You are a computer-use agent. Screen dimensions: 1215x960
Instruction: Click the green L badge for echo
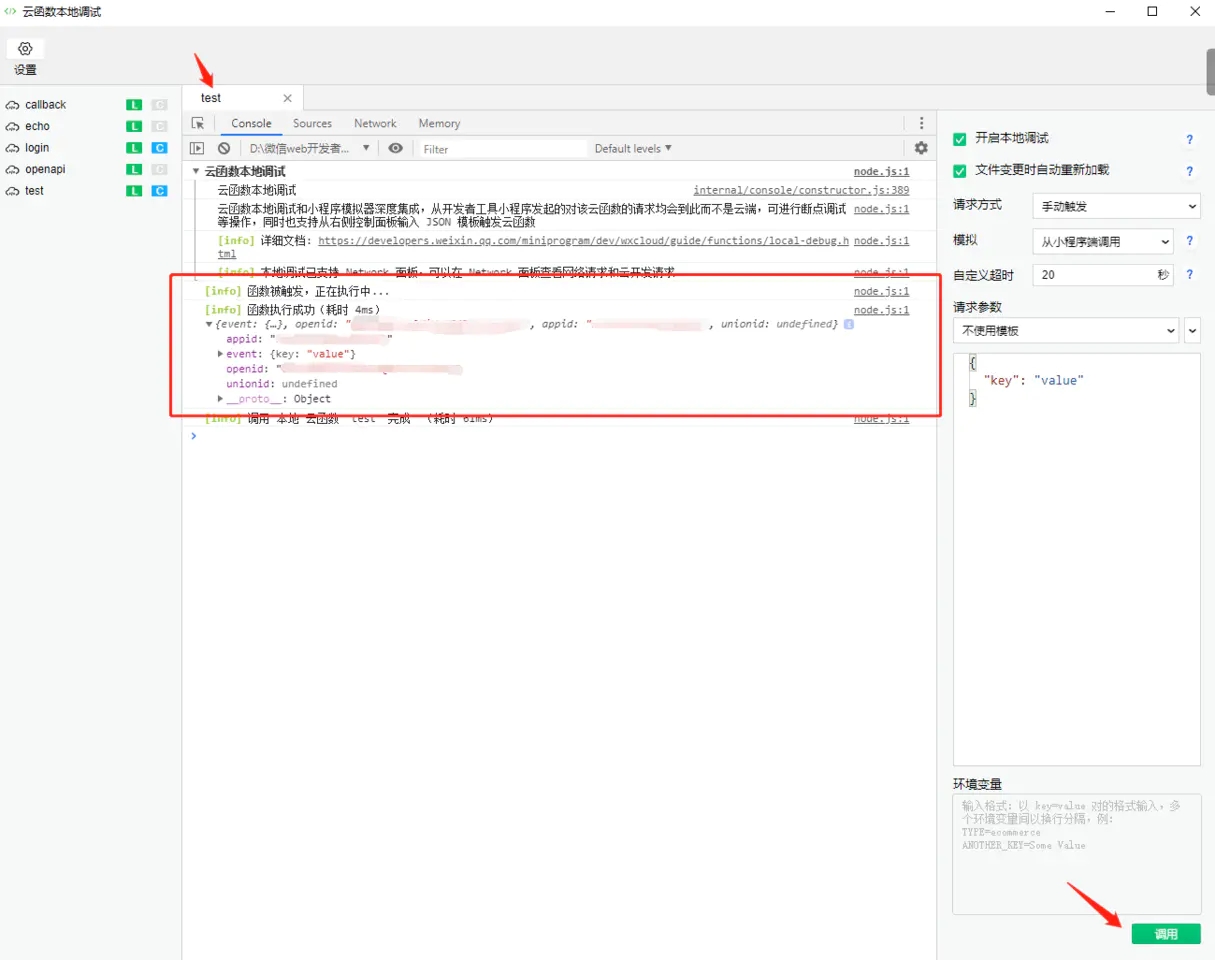click(x=134, y=127)
